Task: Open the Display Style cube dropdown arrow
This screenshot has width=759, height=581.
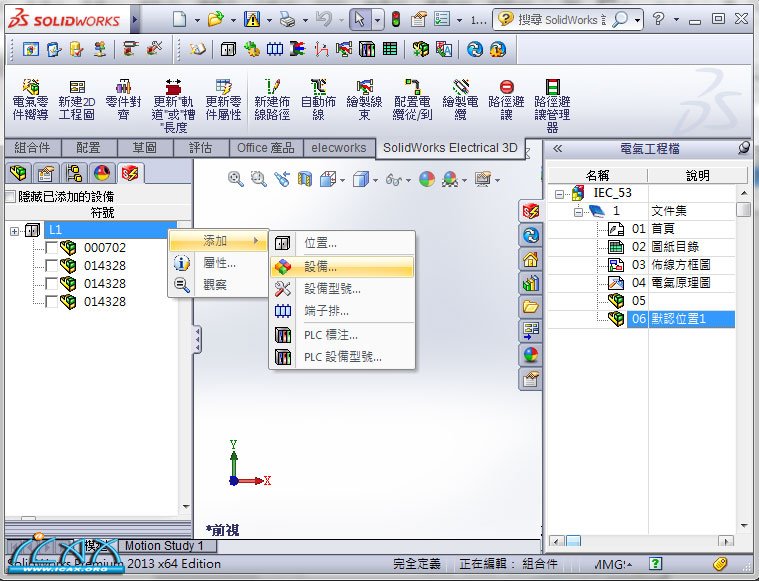Action: (376, 180)
